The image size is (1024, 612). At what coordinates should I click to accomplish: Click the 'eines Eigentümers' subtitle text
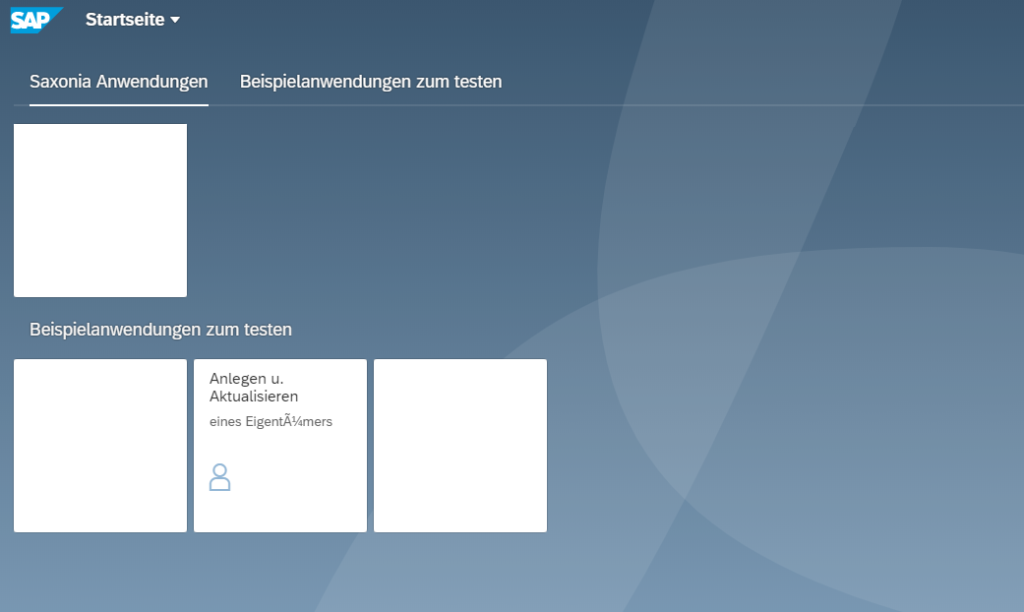click(x=271, y=421)
